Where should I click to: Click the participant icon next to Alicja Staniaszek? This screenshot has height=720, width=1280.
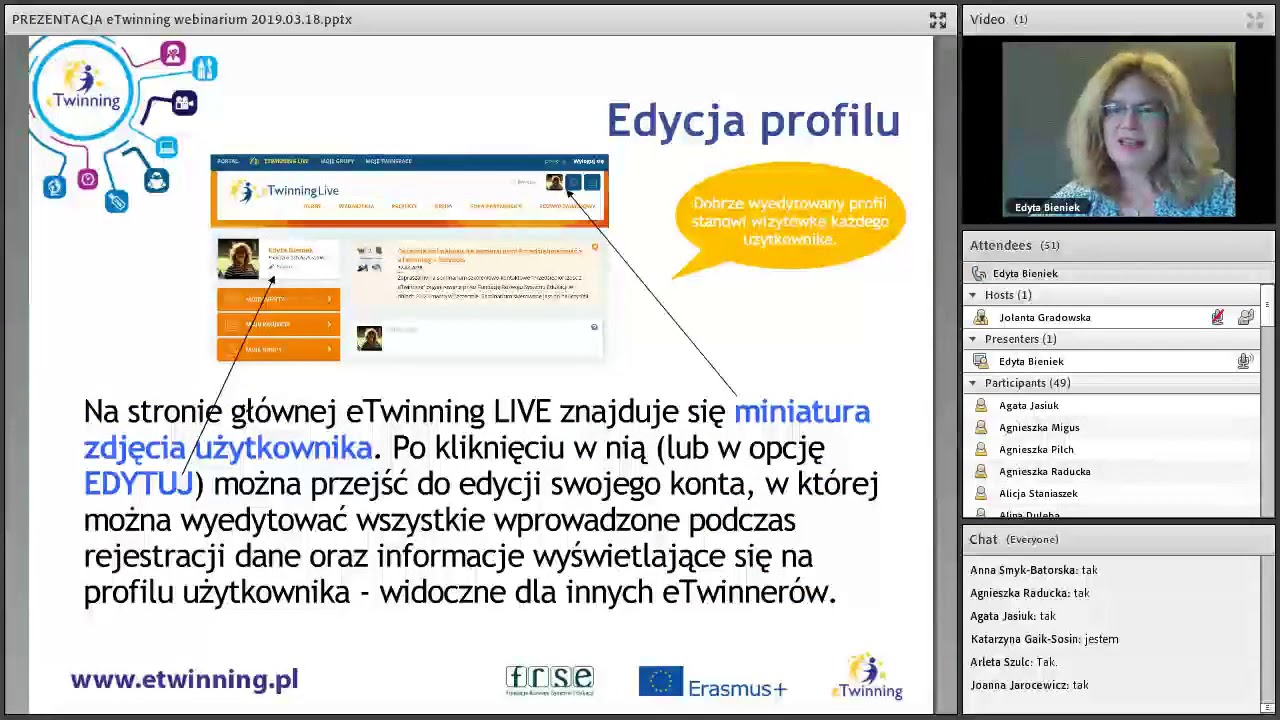coord(981,493)
